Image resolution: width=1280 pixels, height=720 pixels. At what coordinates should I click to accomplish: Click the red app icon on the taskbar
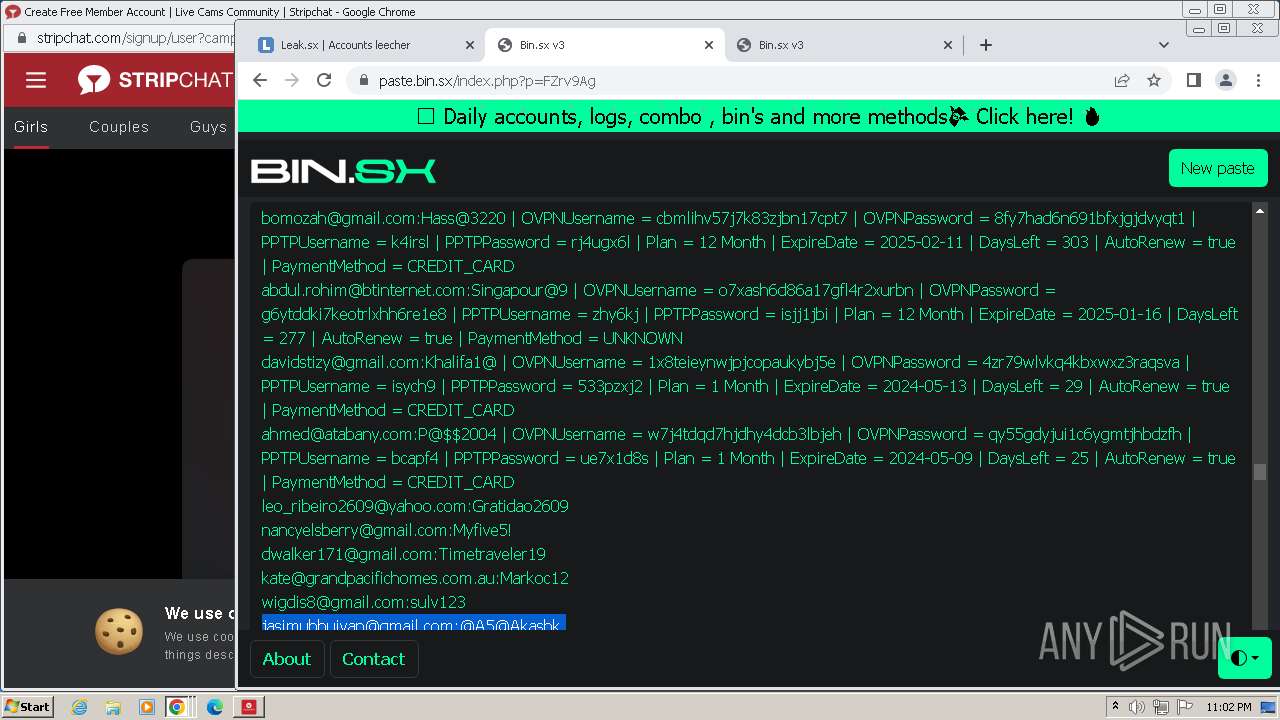[249, 707]
